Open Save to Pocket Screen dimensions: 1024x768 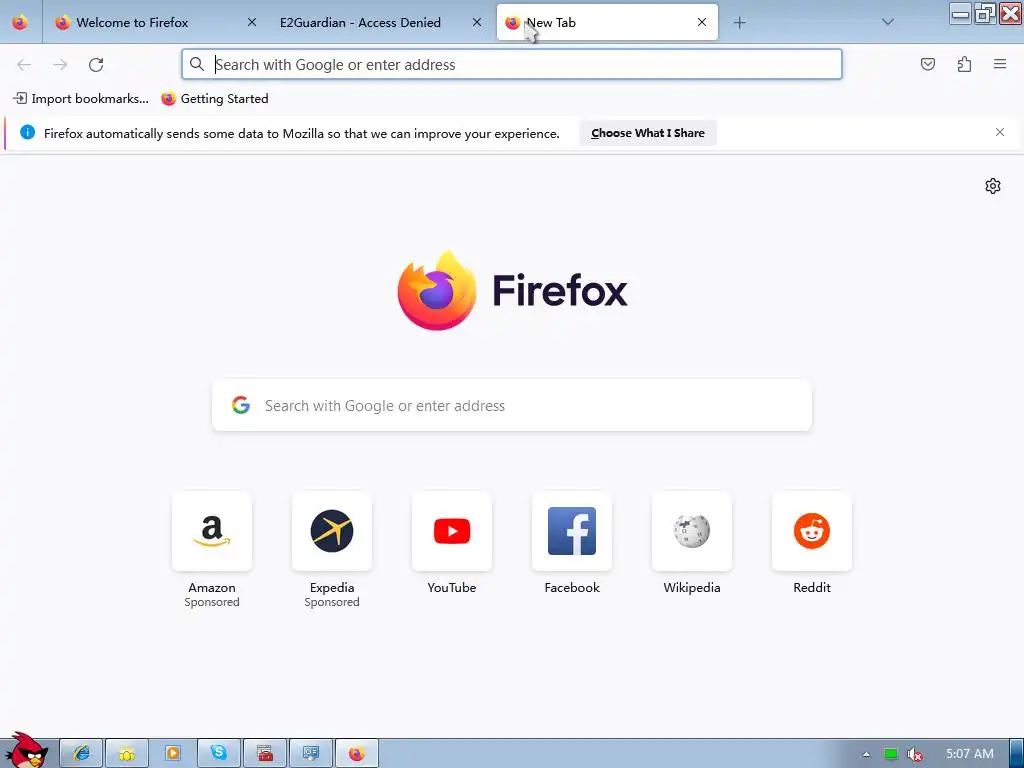928,64
